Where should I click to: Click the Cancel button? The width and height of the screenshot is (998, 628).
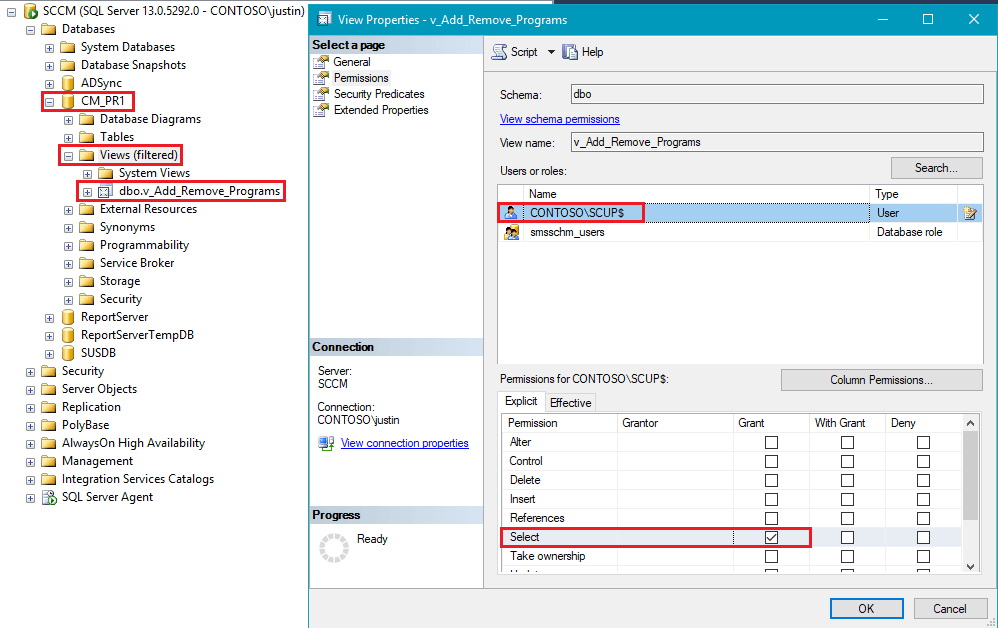click(950, 608)
